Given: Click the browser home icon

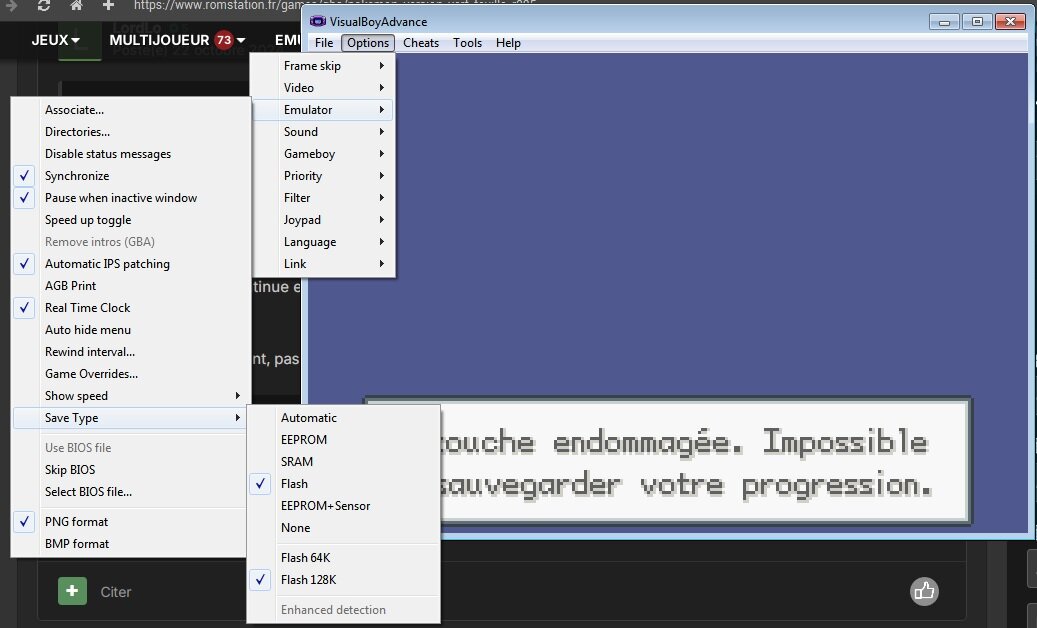Looking at the screenshot, I should click(77, 6).
